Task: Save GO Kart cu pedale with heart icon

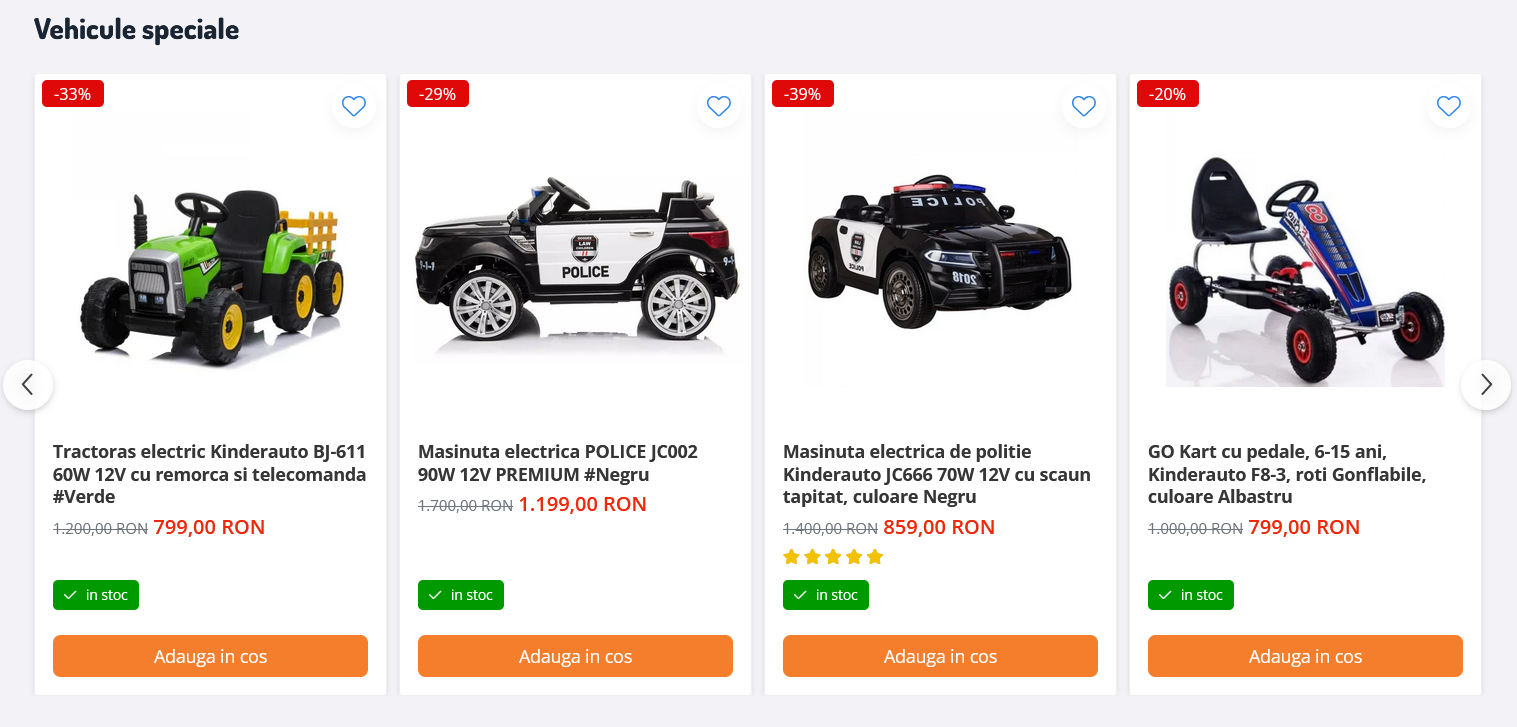Action: click(1449, 106)
